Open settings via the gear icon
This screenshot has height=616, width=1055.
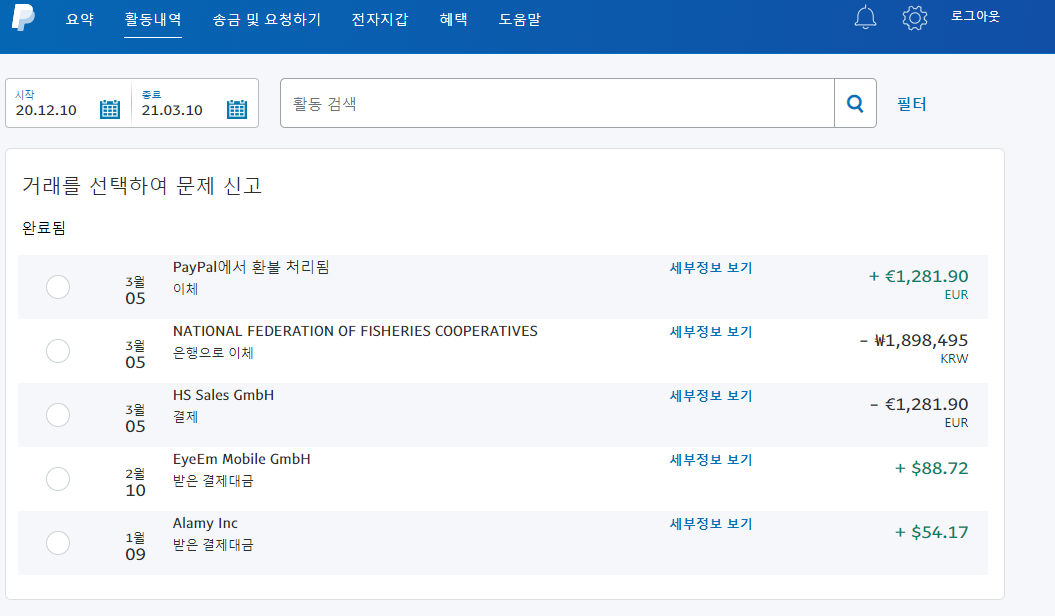pyautogui.click(x=914, y=17)
